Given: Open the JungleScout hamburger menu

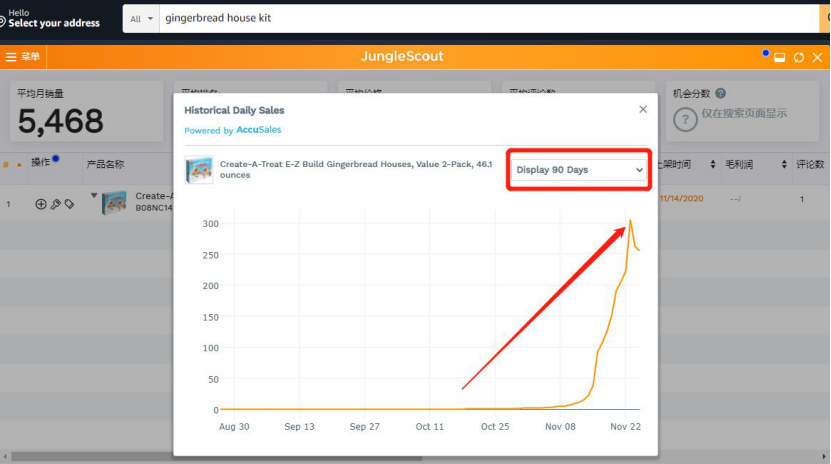Looking at the screenshot, I should pos(22,57).
